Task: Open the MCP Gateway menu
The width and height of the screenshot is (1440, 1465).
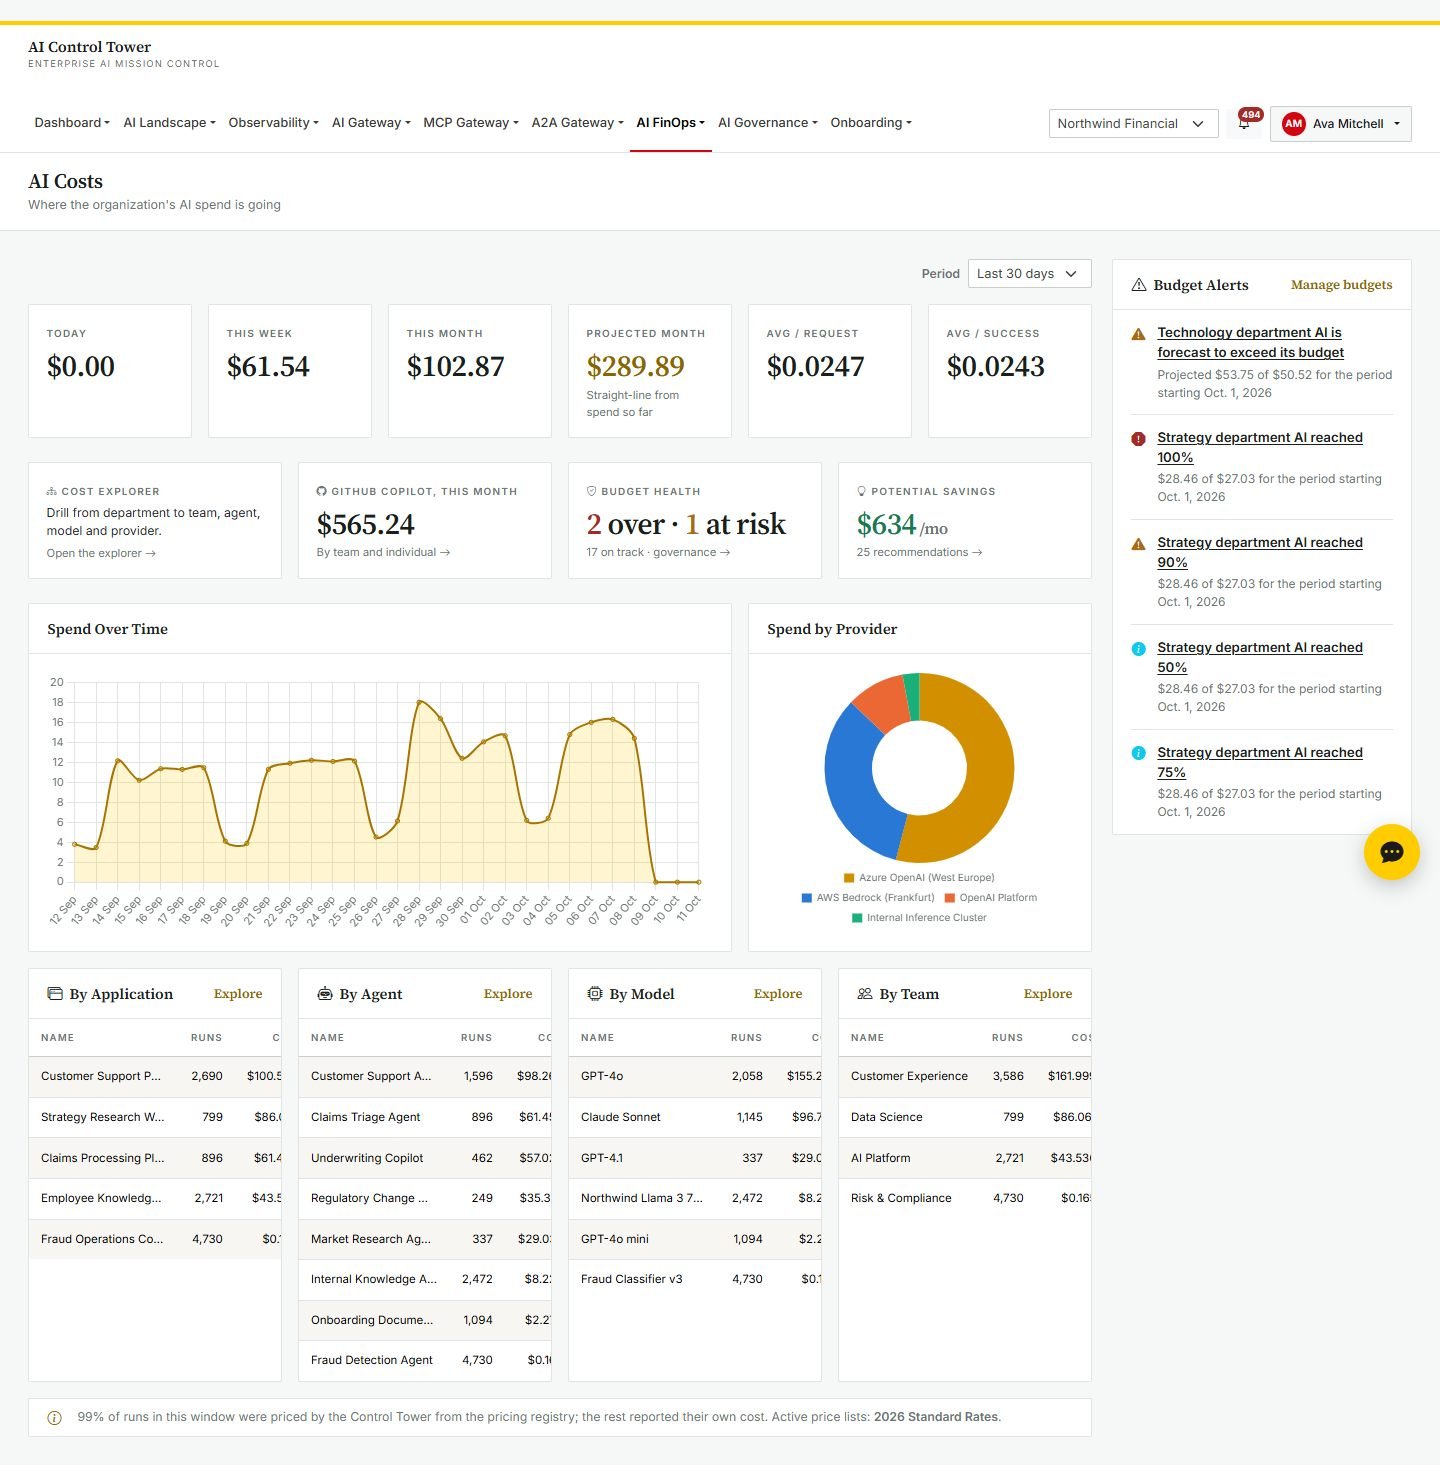Action: [471, 123]
